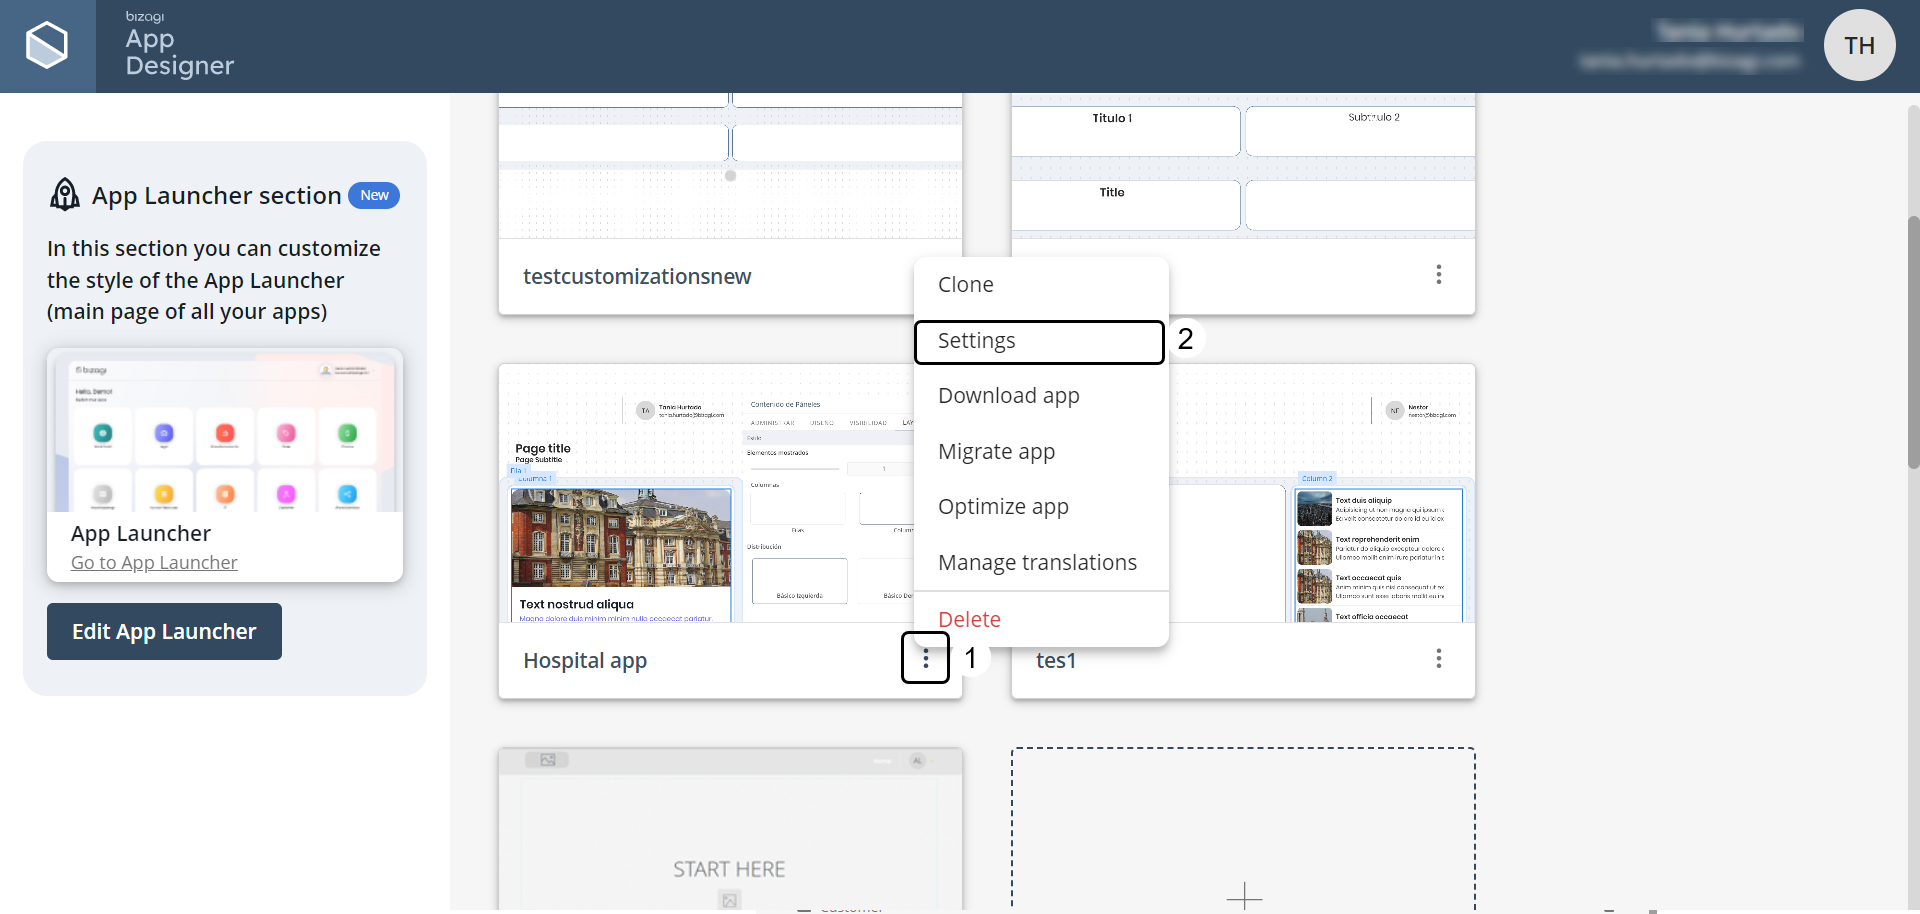The height and width of the screenshot is (914, 1920).
Task: Click the rocket icon of App Launcher section
Action: point(65,194)
